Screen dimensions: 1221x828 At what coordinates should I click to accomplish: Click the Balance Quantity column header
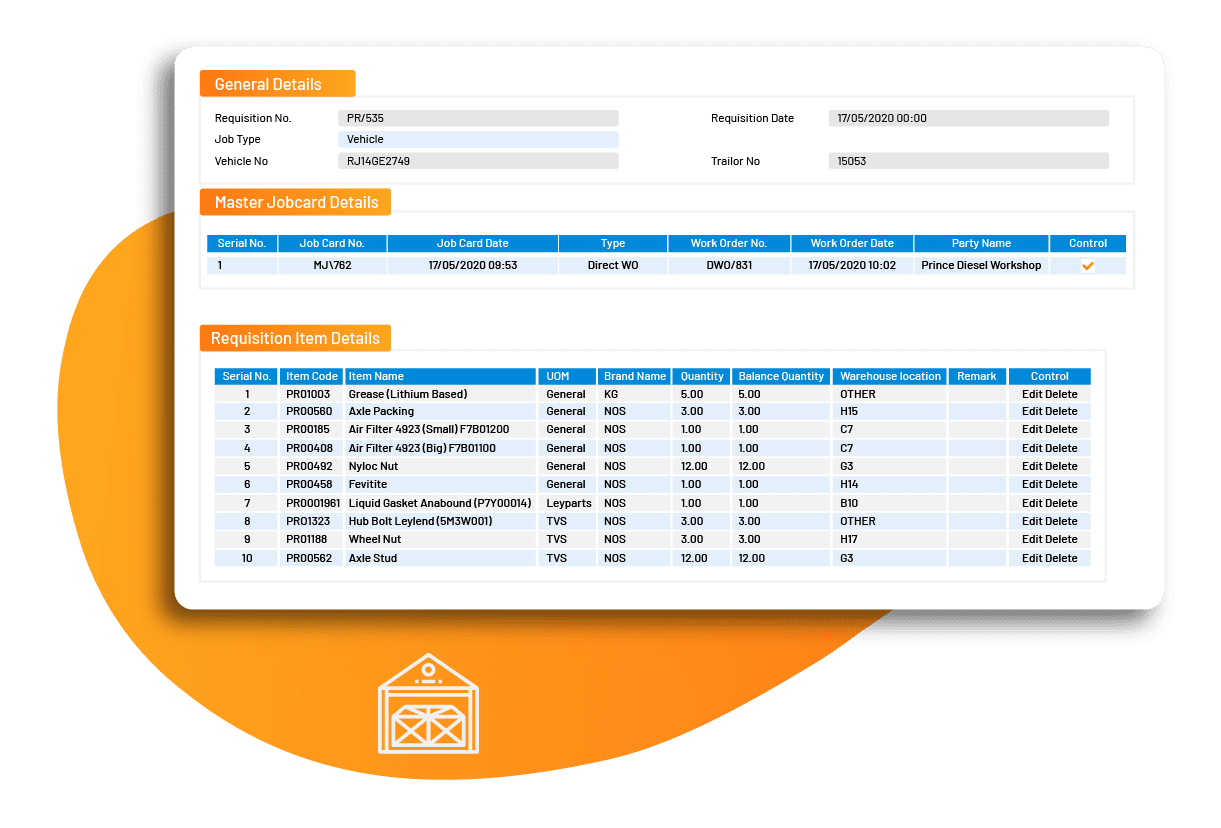(781, 377)
